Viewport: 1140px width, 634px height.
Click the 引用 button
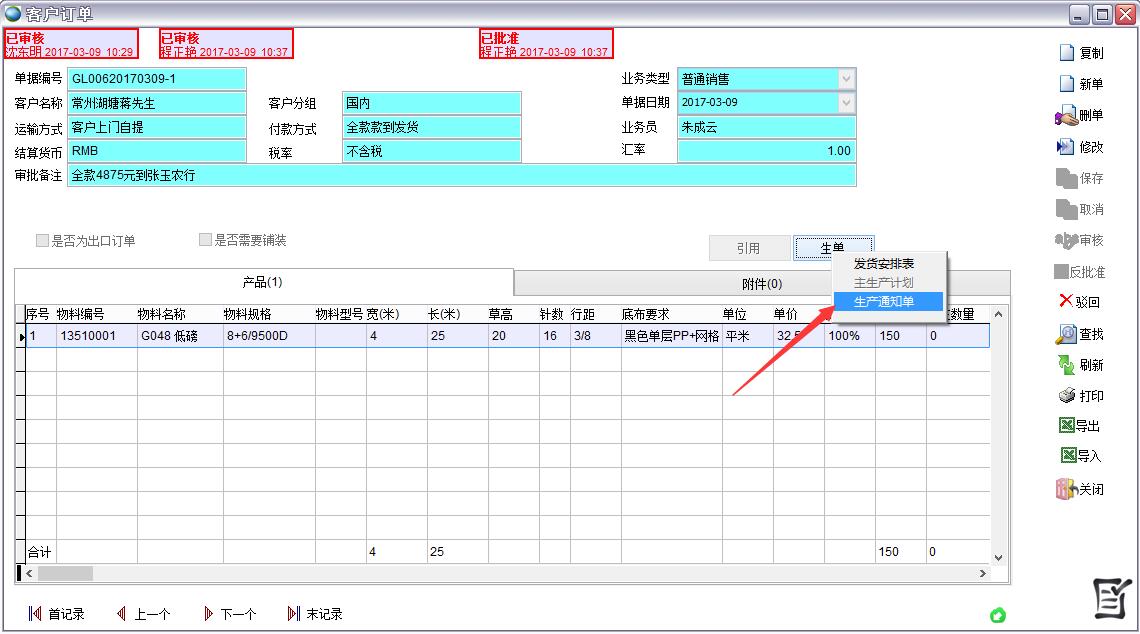(x=749, y=247)
